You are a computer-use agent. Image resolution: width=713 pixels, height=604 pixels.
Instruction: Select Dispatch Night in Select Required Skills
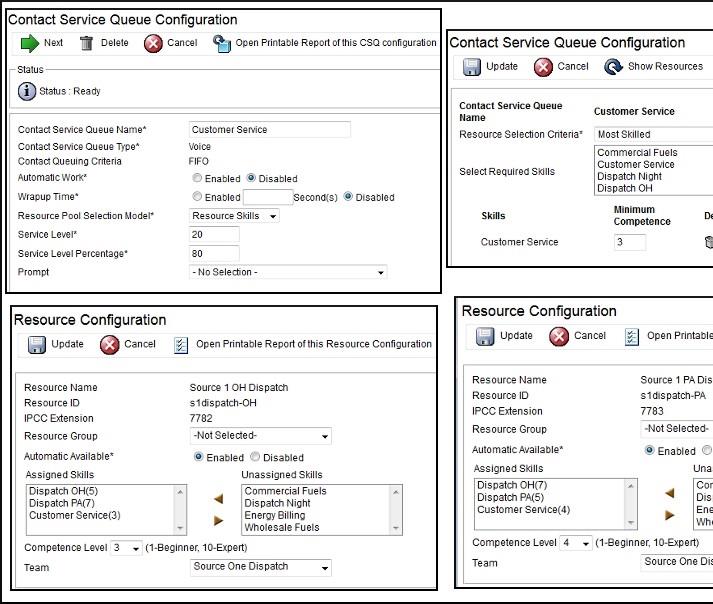629,176
